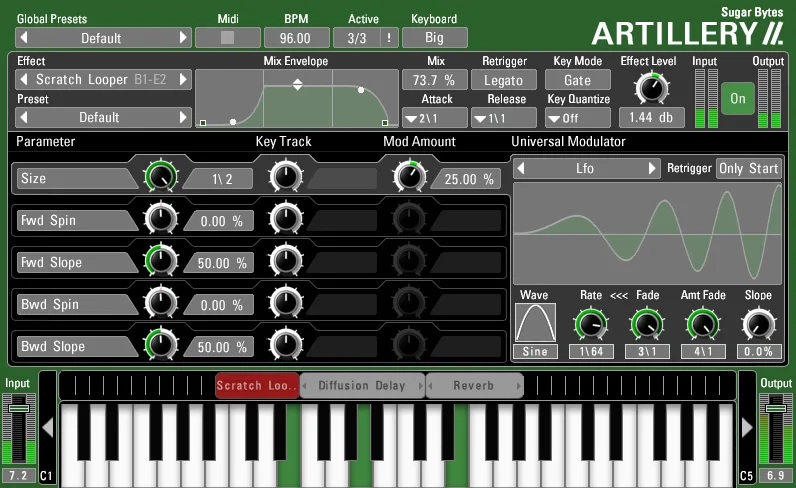Select the Reverb effect zone
This screenshot has width=796, height=488.
474,386
